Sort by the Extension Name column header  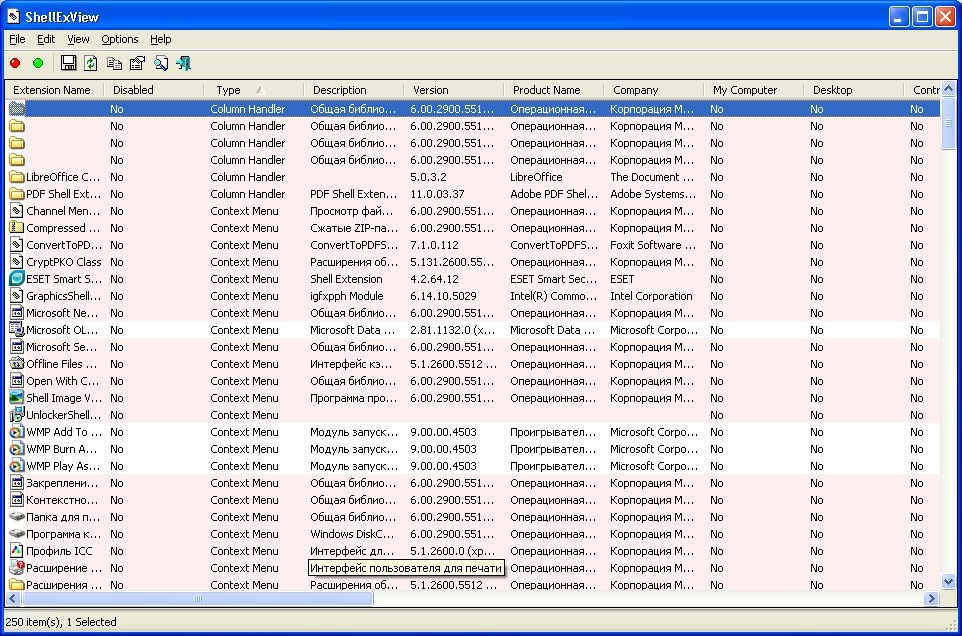(x=54, y=90)
